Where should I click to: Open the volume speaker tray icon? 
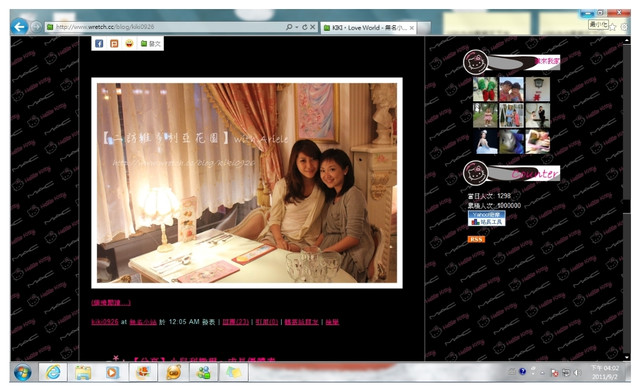coord(577,372)
